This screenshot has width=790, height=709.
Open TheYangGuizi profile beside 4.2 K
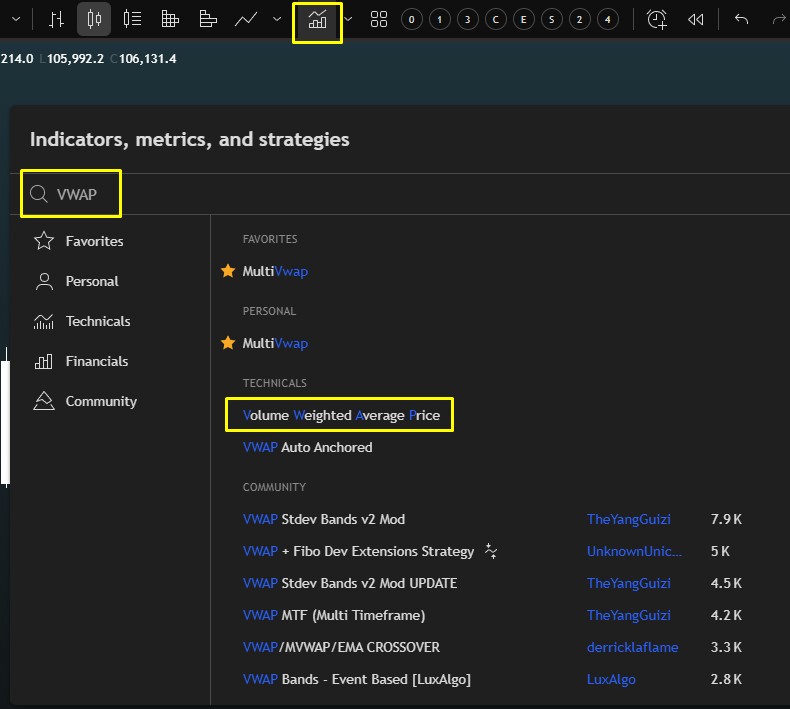point(629,615)
